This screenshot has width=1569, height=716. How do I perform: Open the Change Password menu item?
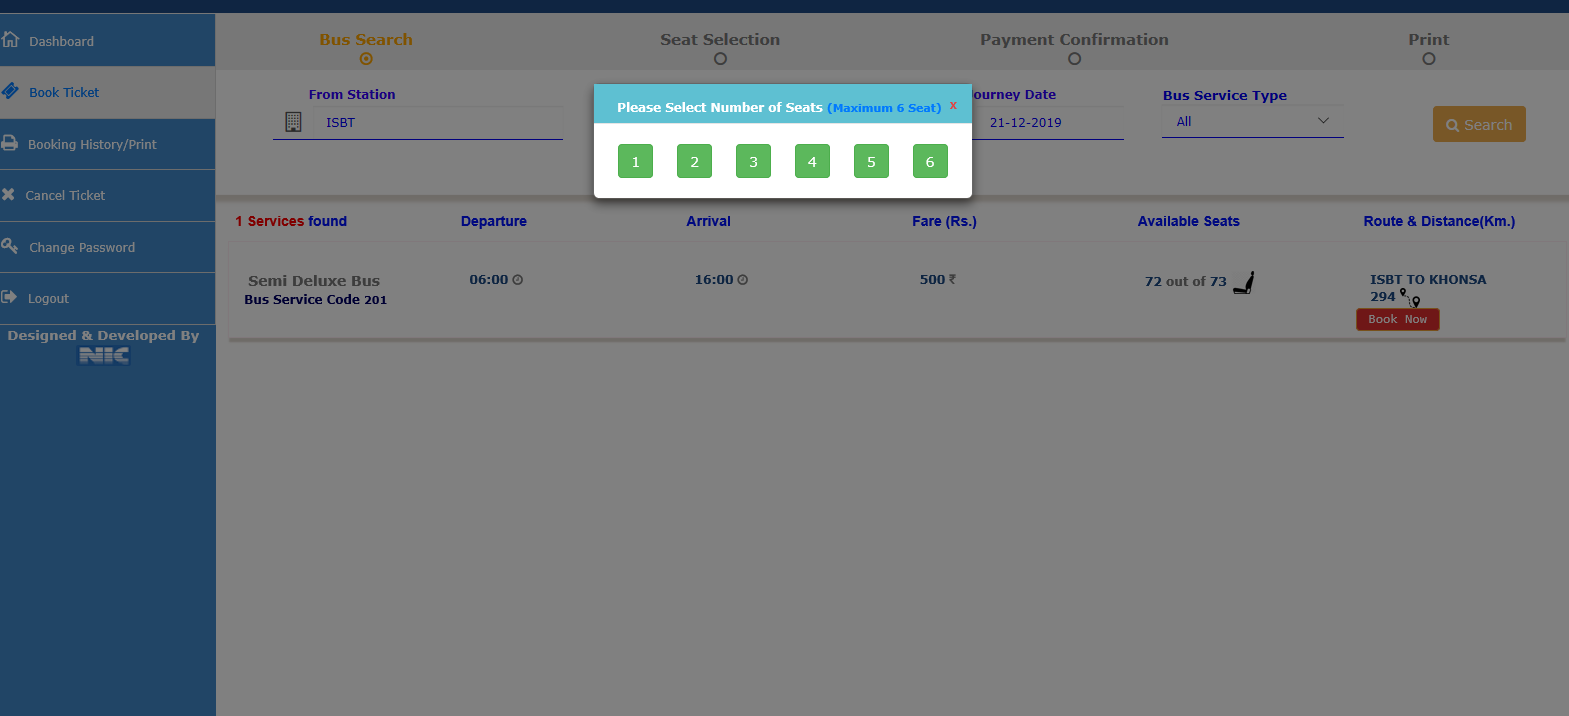pos(82,248)
